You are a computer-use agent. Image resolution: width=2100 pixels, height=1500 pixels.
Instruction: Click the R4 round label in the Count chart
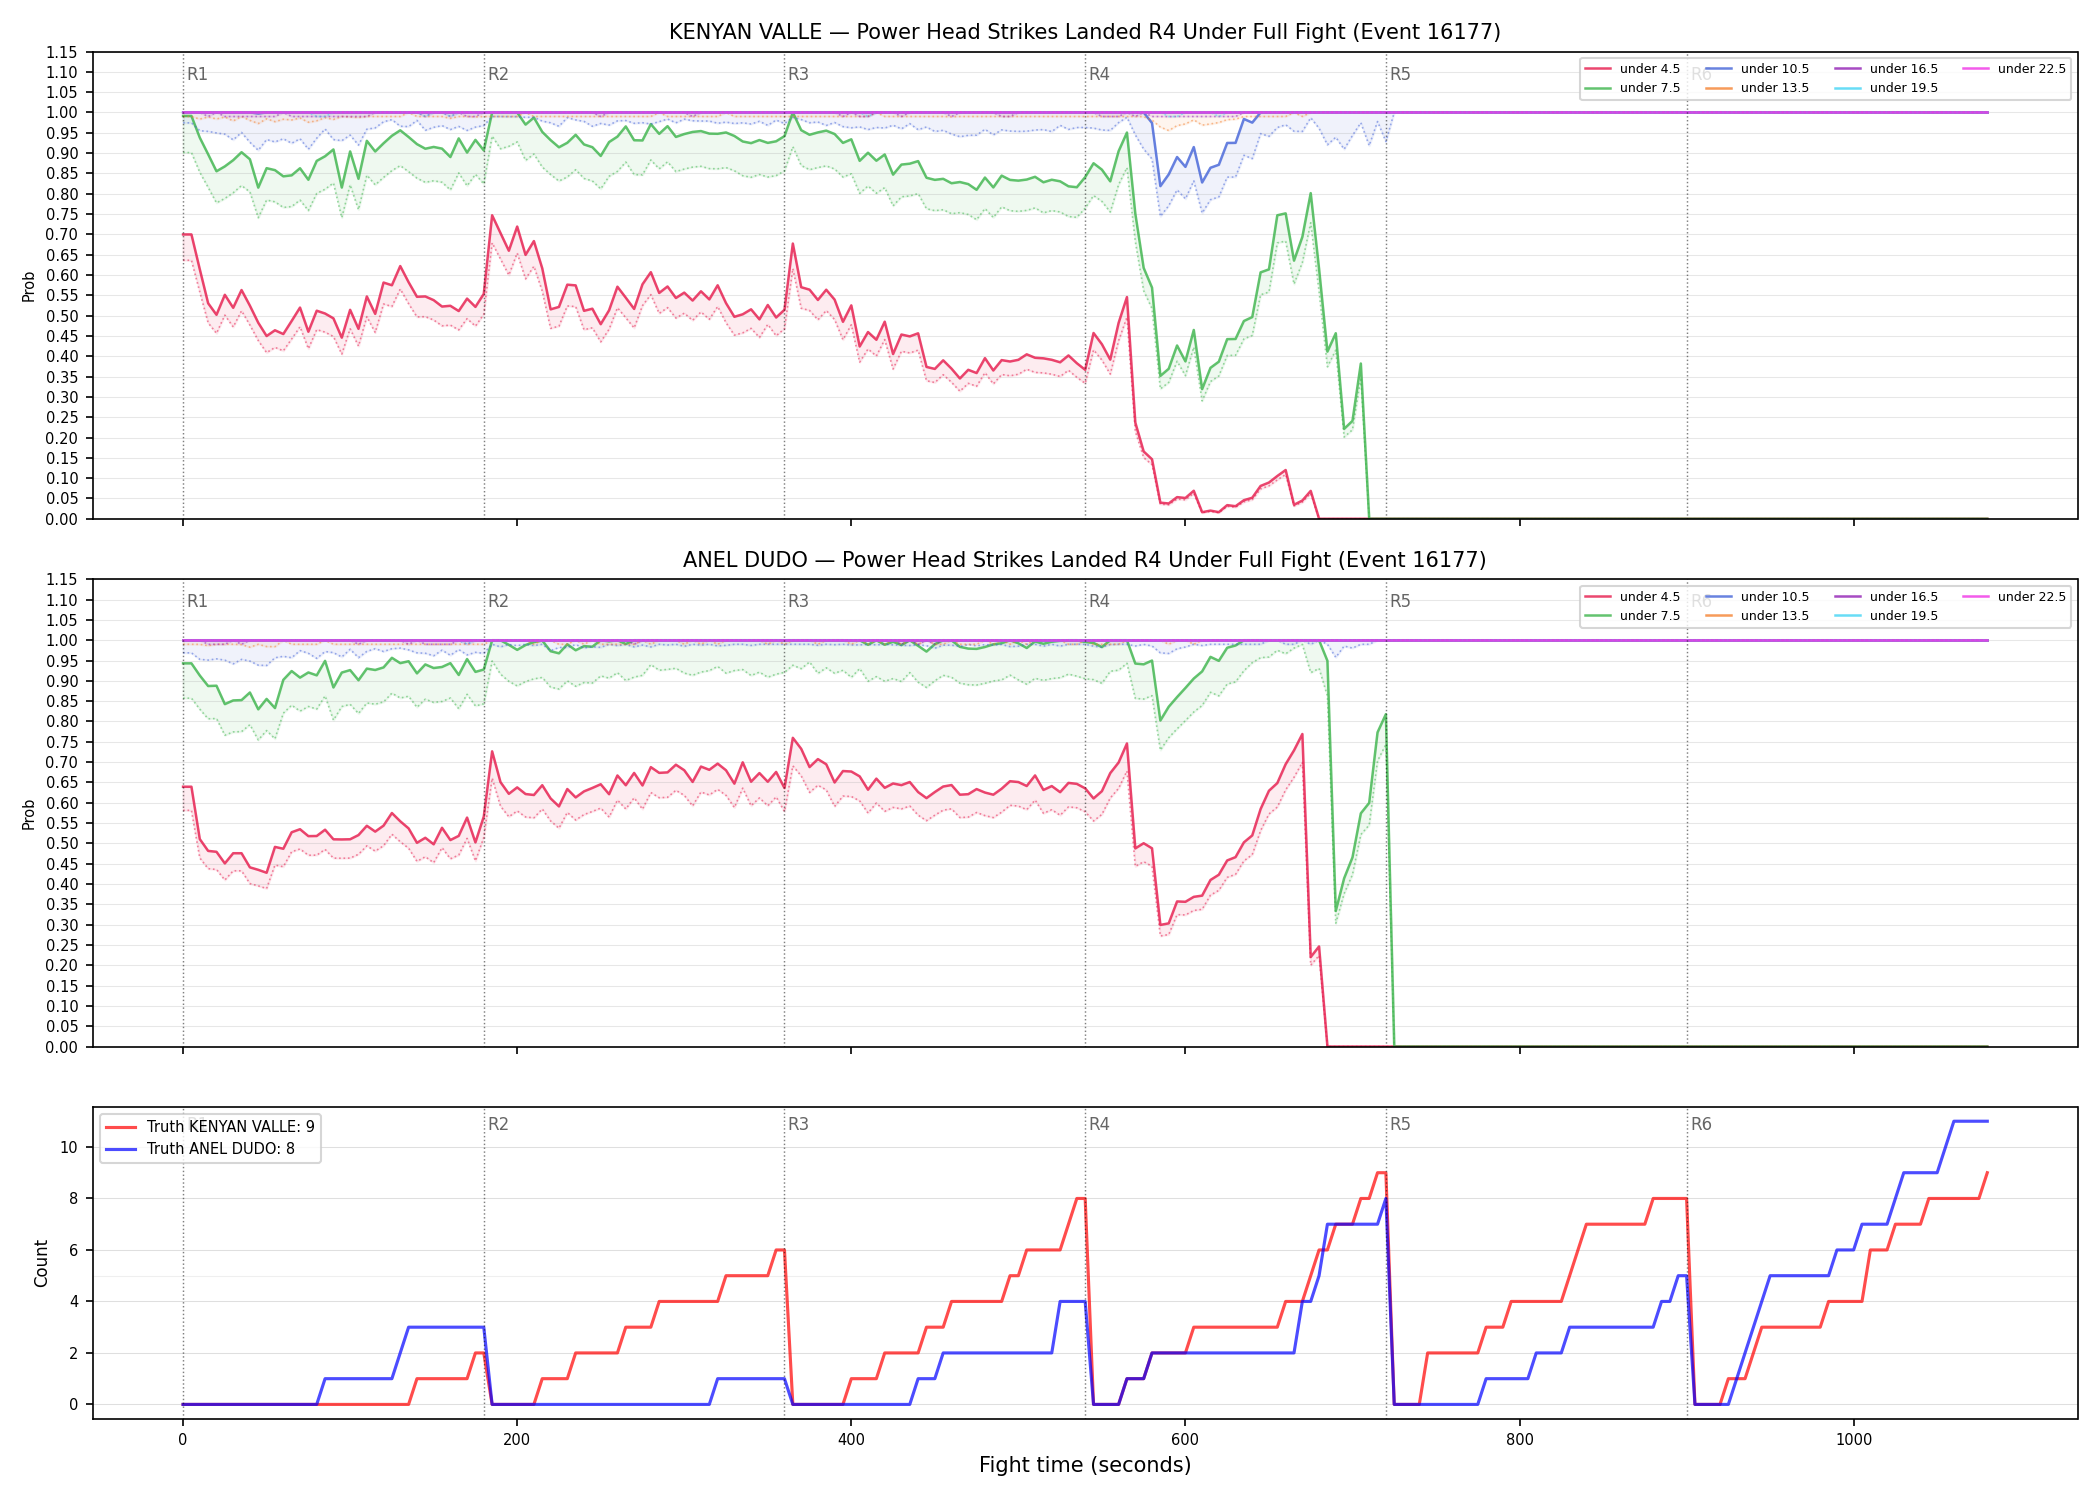(x=1099, y=1124)
